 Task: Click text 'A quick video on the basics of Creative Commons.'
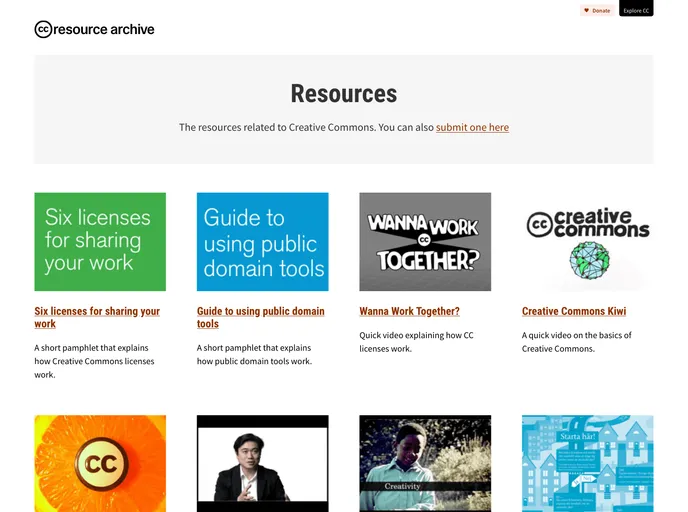pyautogui.click(x=577, y=342)
